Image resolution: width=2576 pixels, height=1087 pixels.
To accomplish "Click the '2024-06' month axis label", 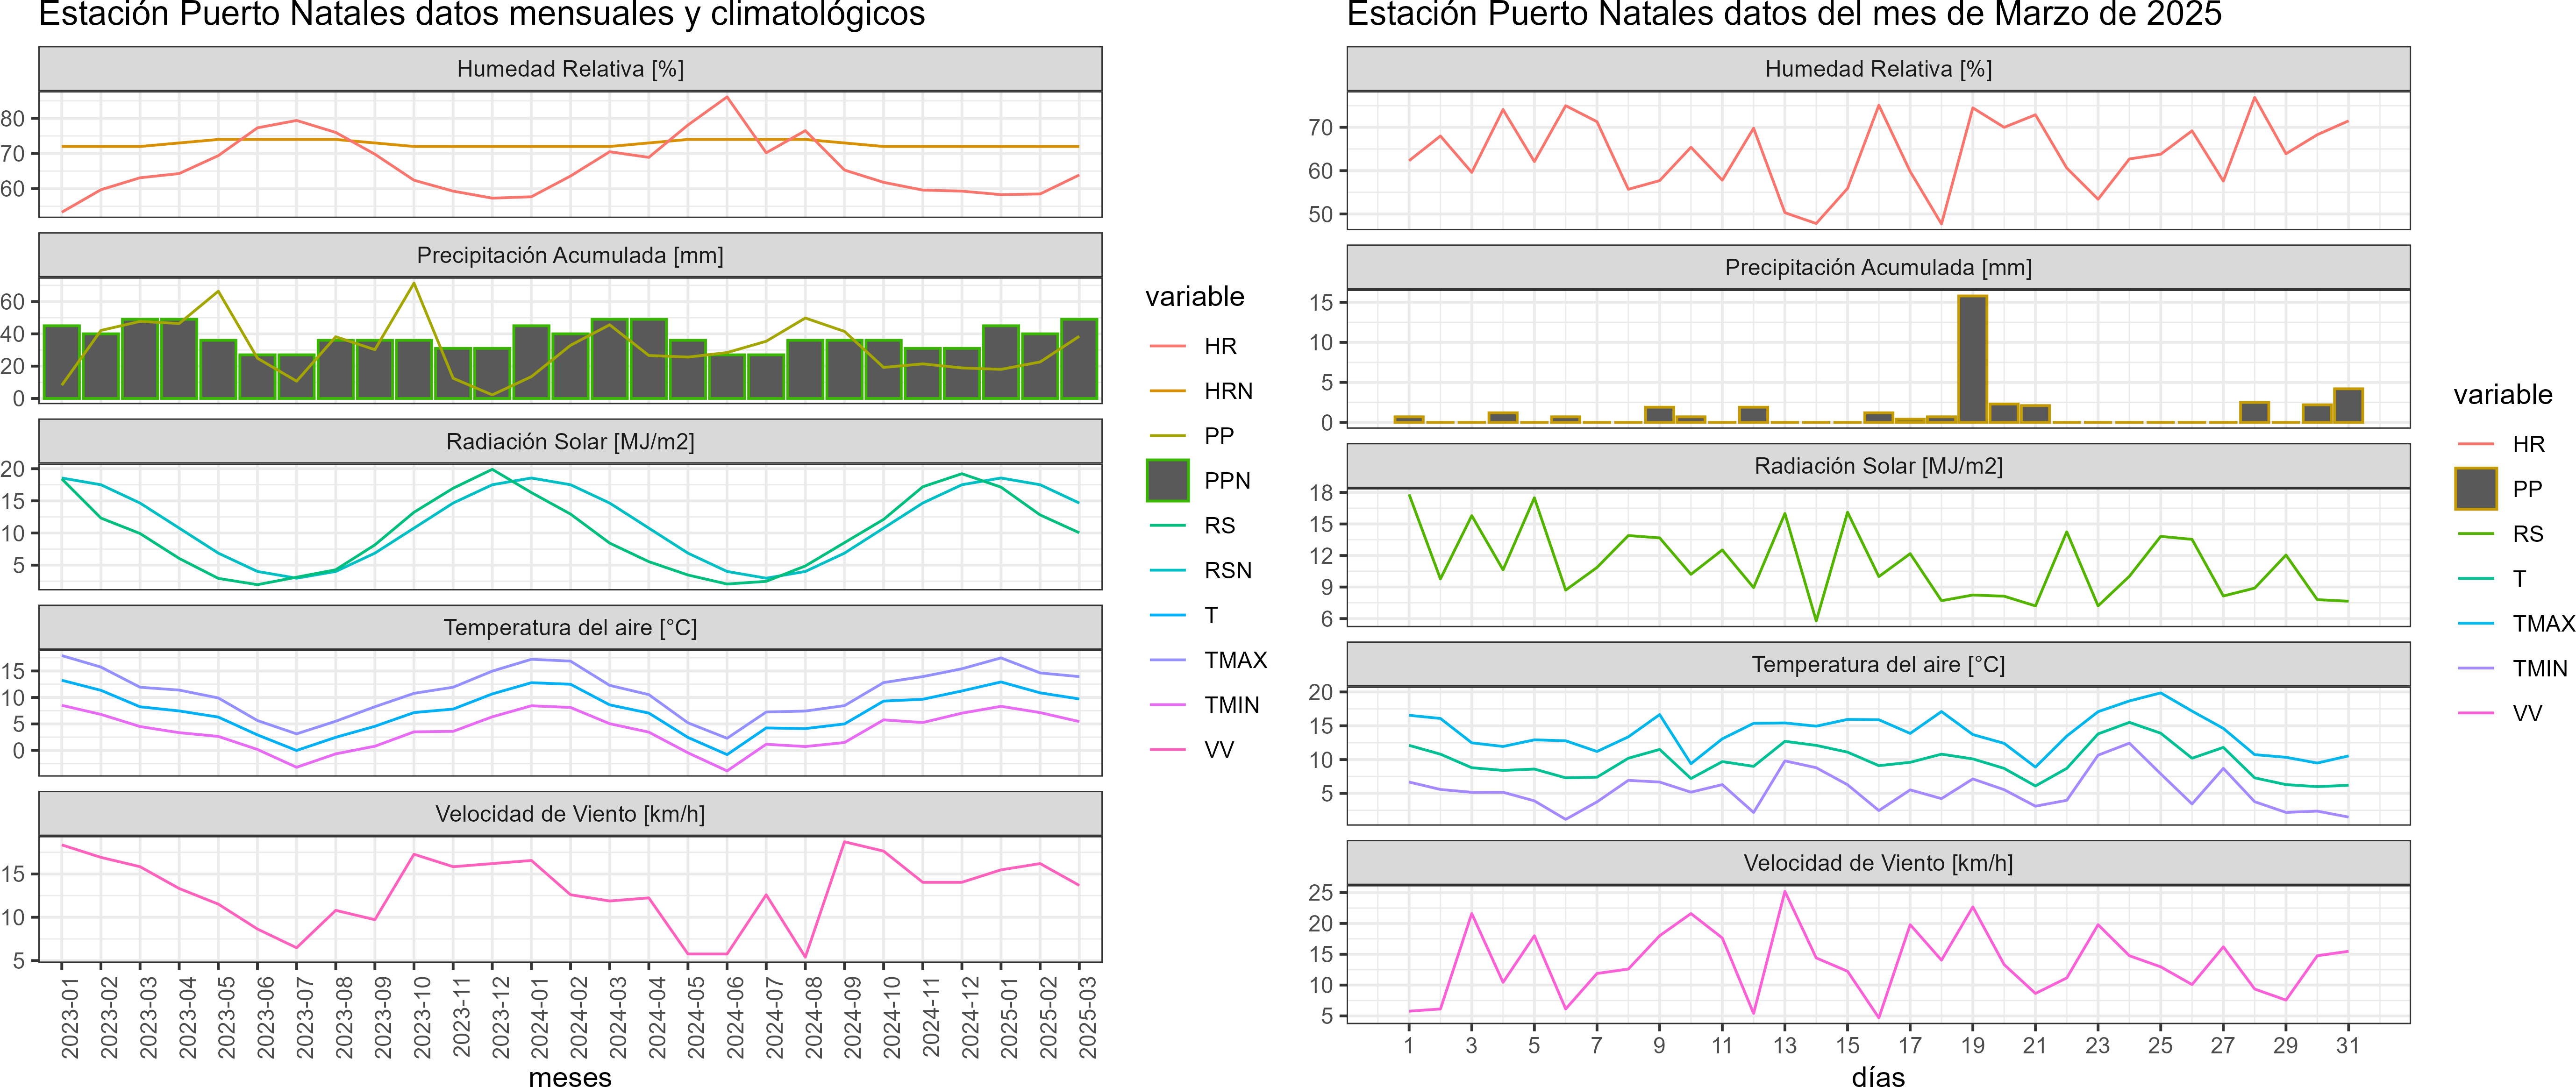I will tap(735, 1018).
